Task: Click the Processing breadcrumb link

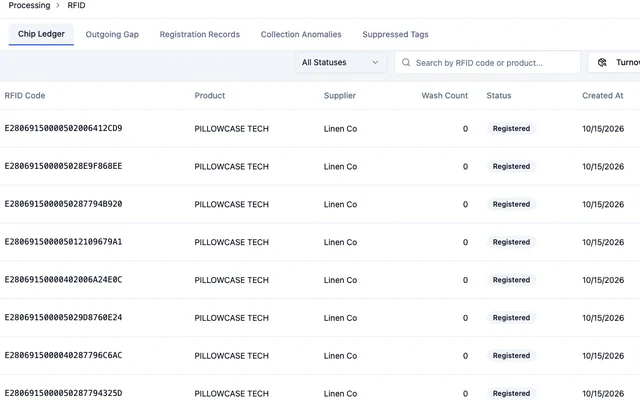Action: tap(29, 5)
